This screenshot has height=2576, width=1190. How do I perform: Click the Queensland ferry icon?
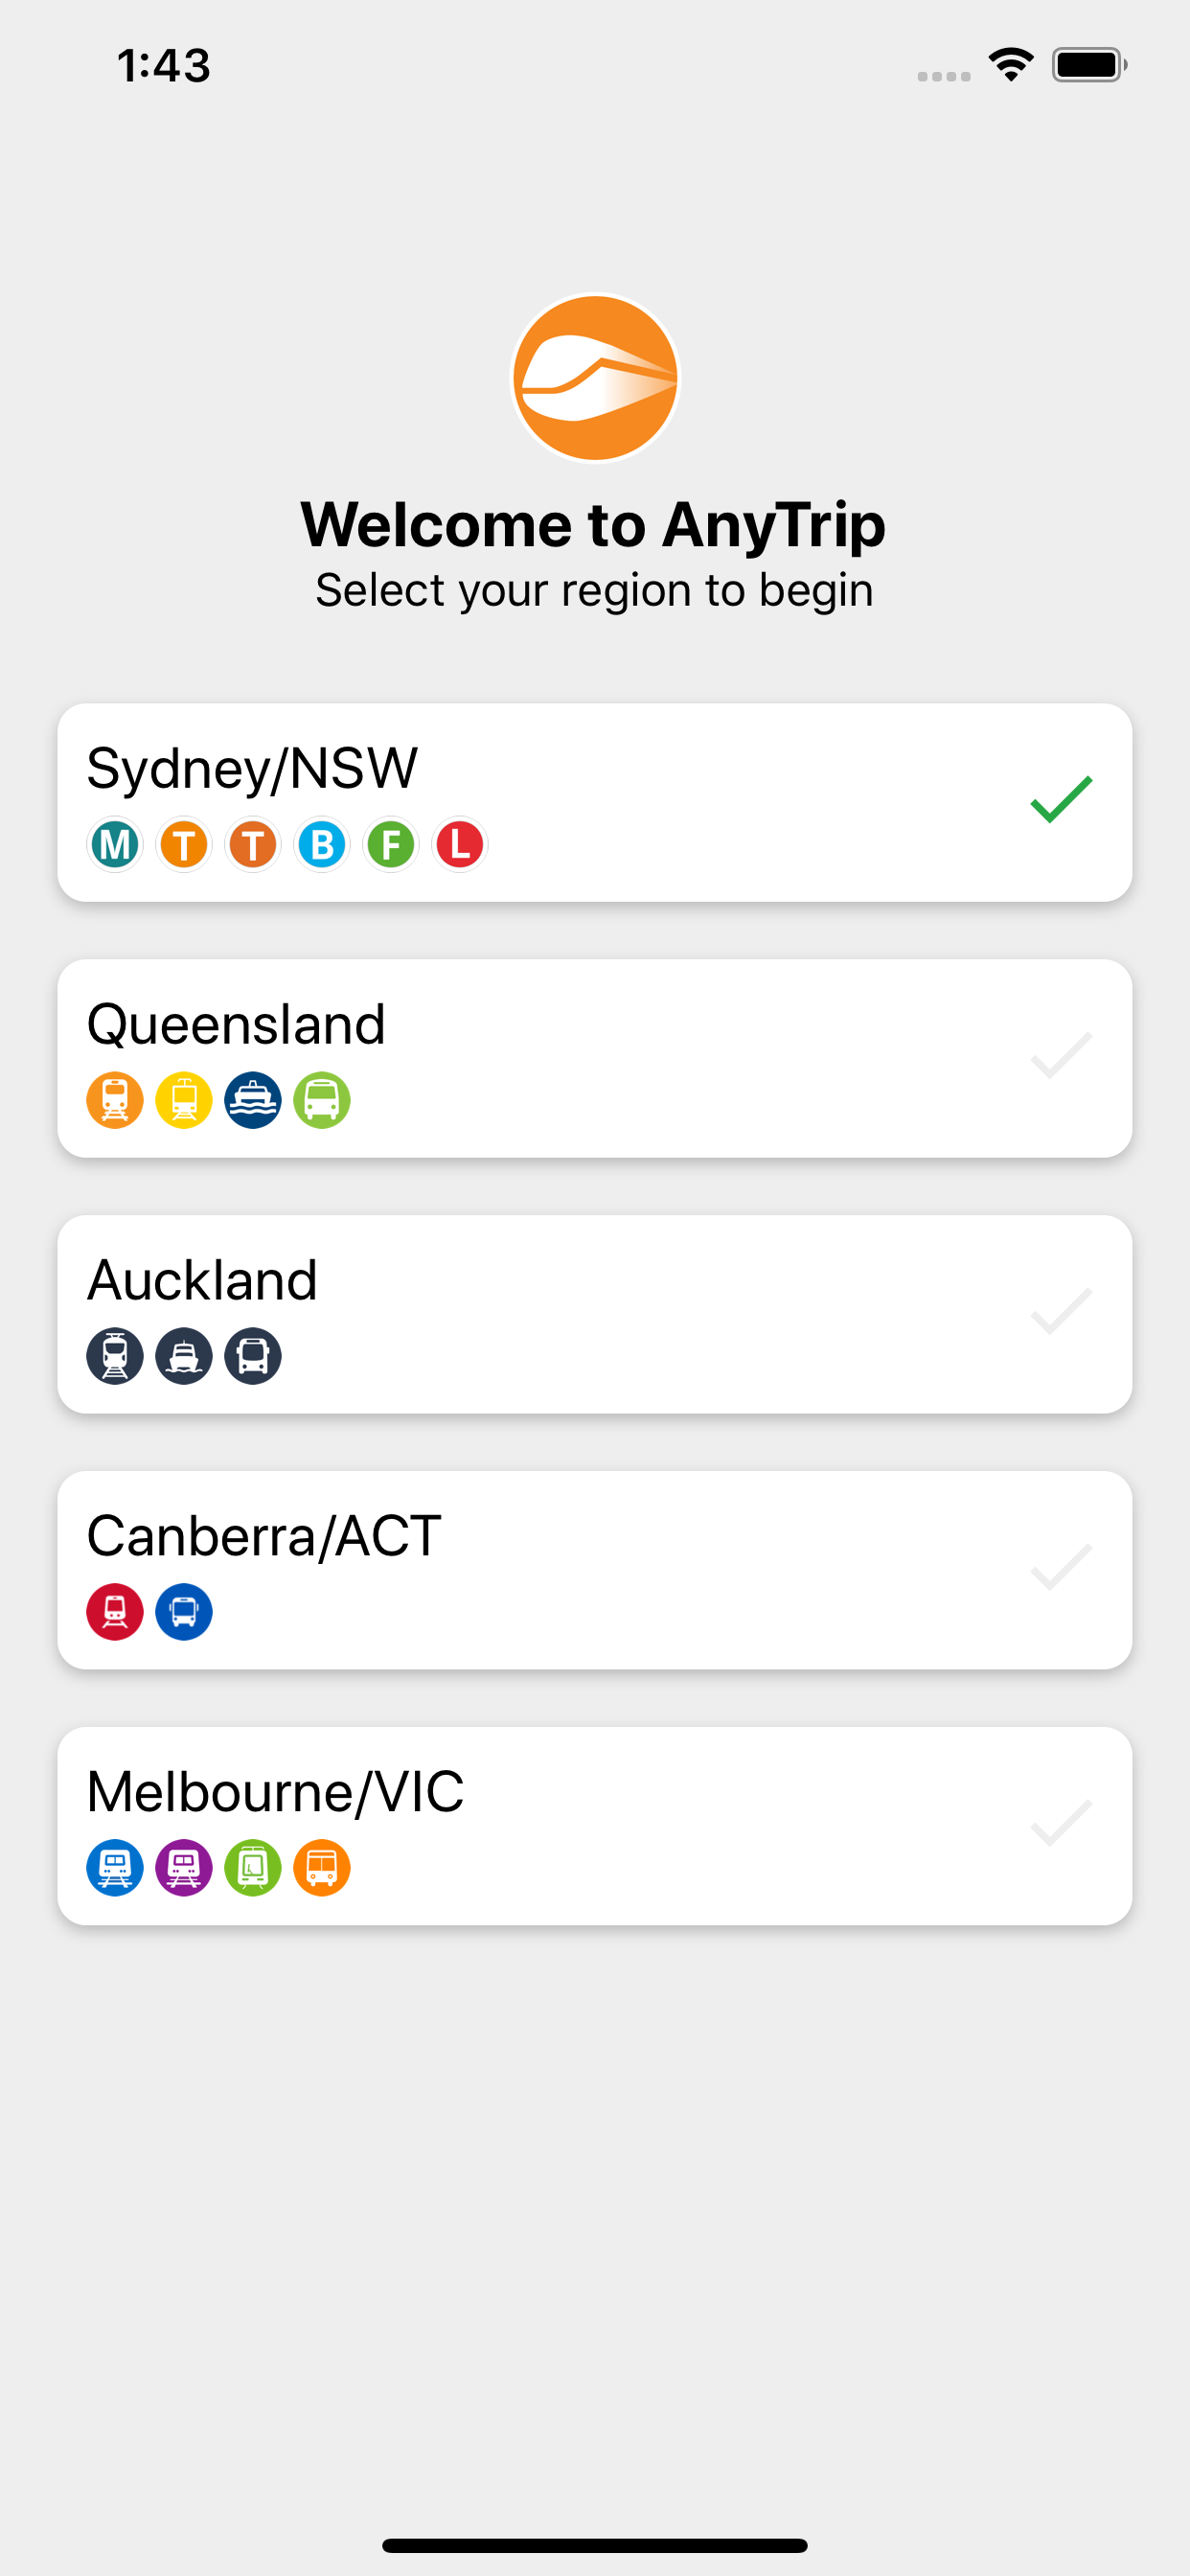pyautogui.click(x=253, y=1101)
